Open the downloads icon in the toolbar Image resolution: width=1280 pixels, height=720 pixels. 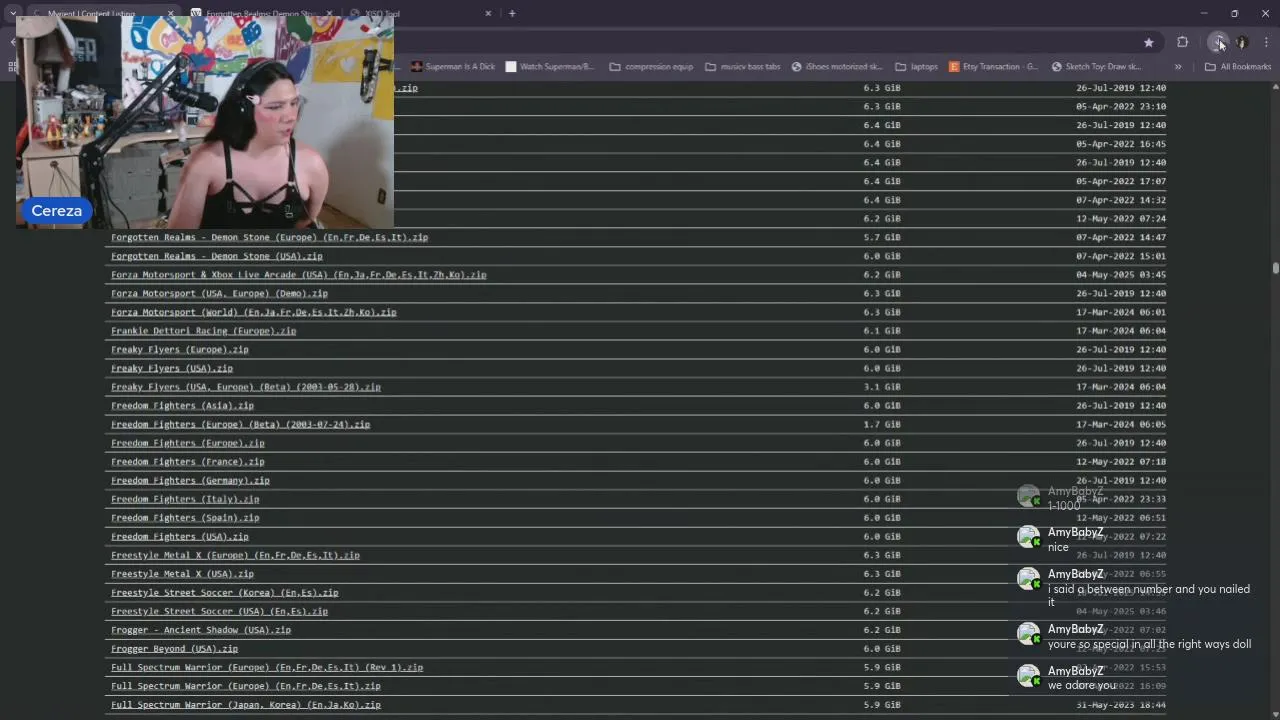1218,42
